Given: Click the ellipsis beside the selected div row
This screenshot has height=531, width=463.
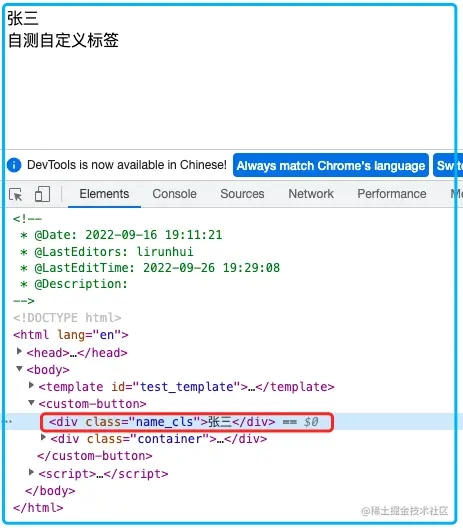Looking at the screenshot, I should point(8,422).
